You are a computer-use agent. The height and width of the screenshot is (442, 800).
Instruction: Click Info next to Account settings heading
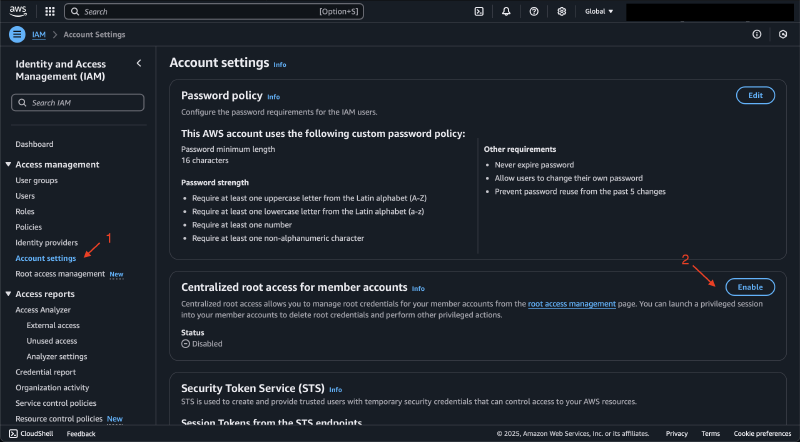pyautogui.click(x=280, y=65)
